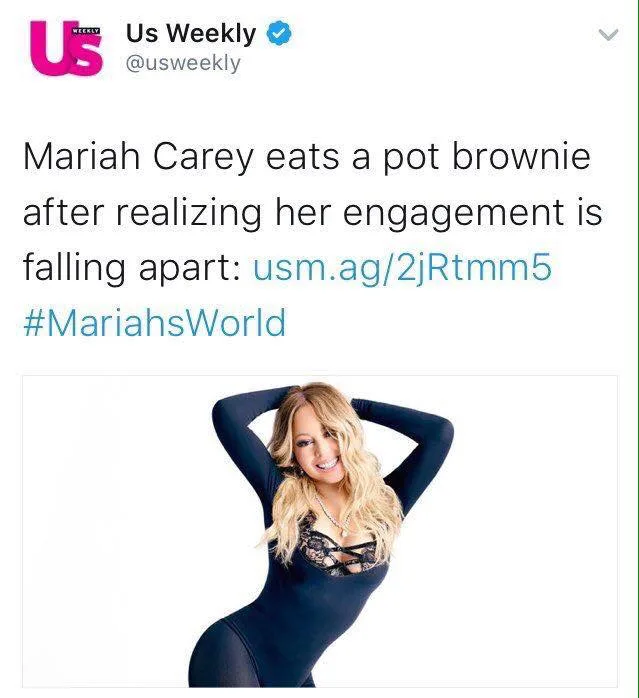Open the pink Us Weekly profile avatar
Image resolution: width=639 pixels, height=698 pixels.
(x=66, y=48)
